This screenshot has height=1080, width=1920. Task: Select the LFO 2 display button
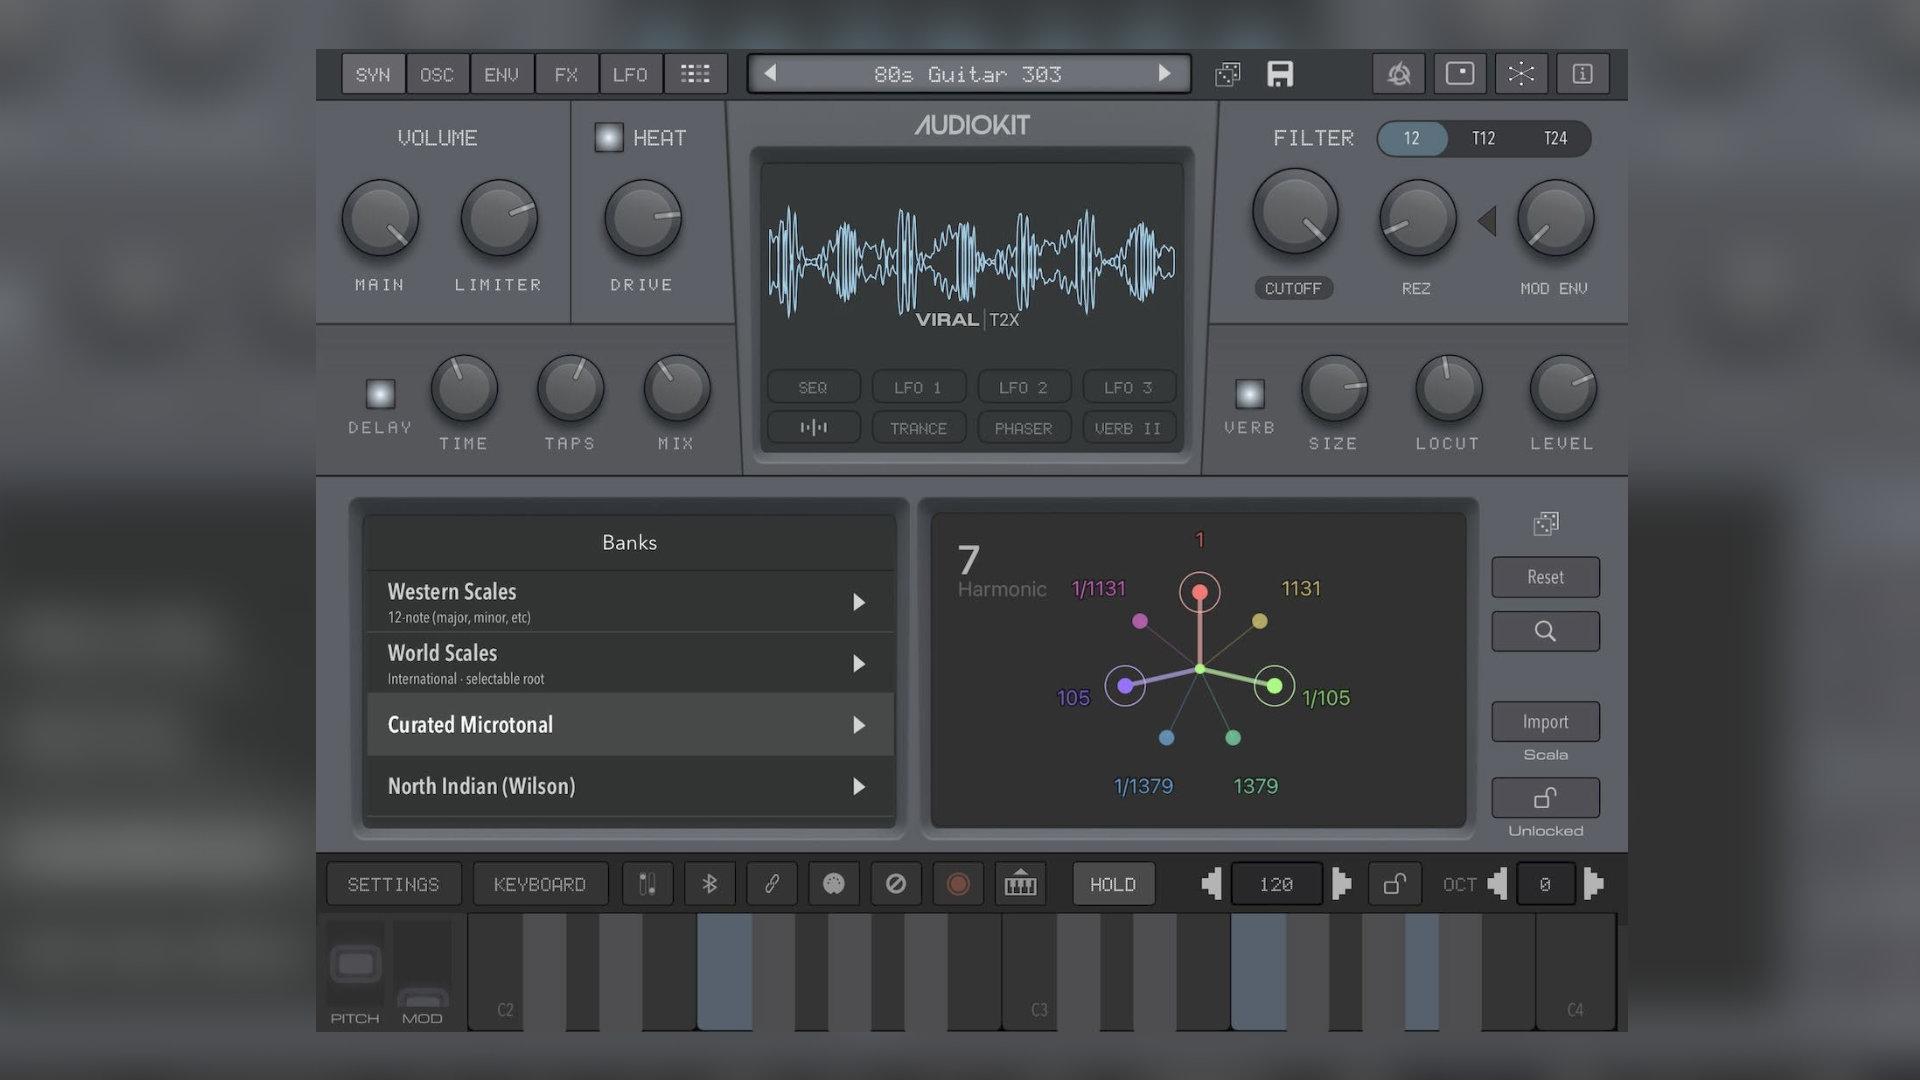[x=1023, y=387]
